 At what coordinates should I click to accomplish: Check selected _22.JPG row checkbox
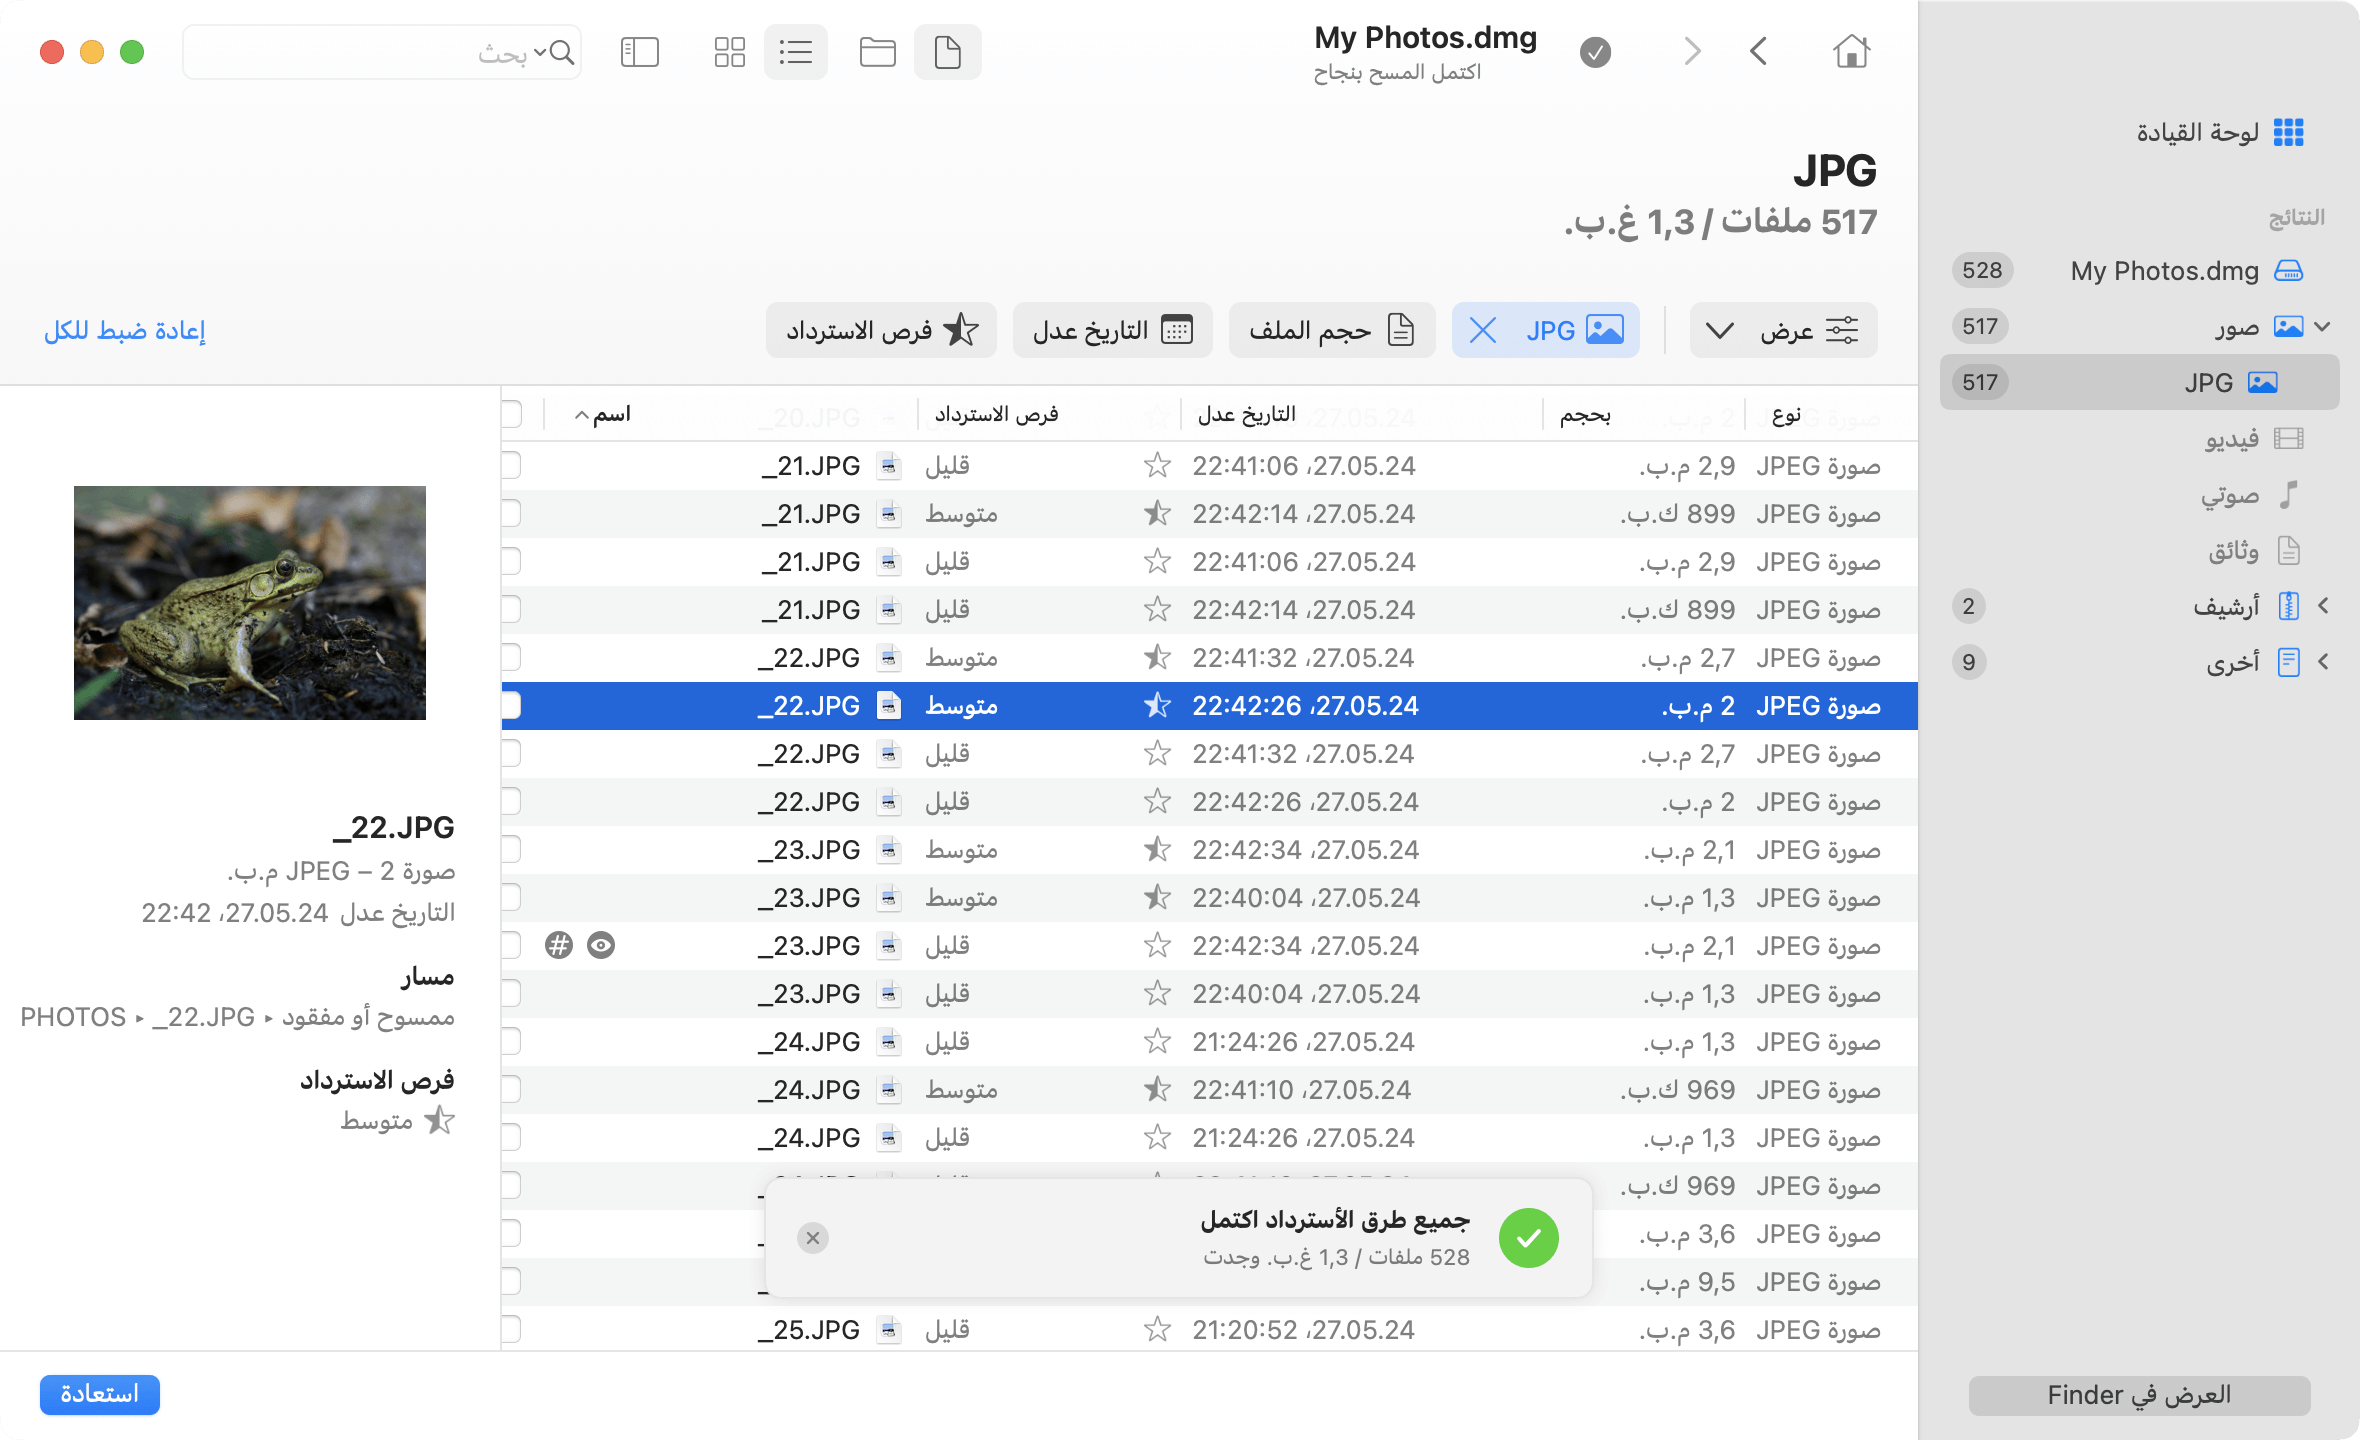511,705
